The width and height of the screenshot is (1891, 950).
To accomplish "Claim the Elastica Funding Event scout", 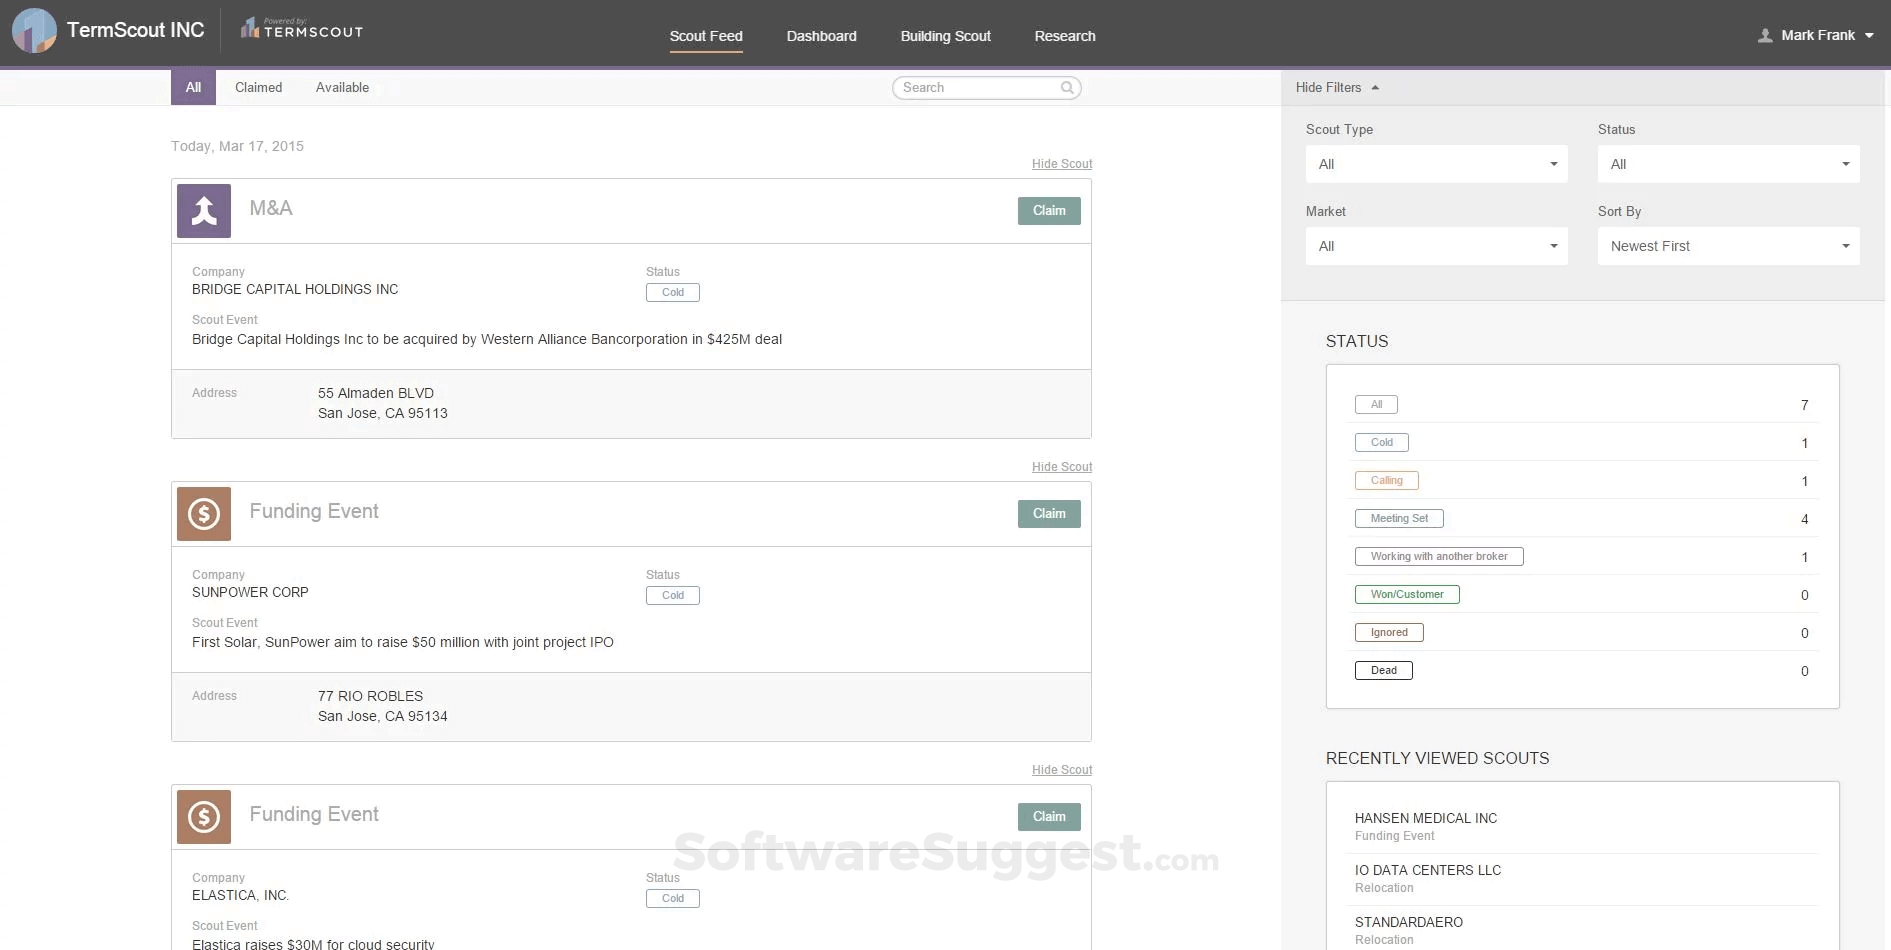I will tap(1049, 817).
